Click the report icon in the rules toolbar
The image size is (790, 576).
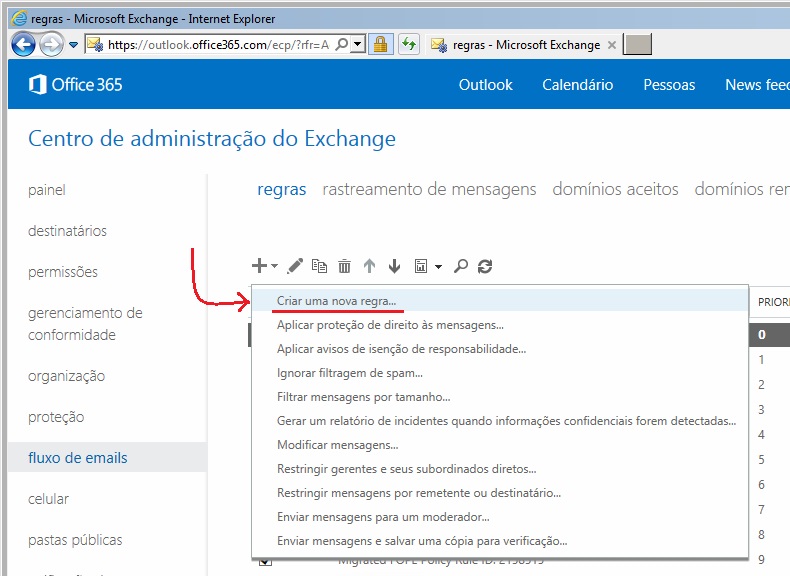421,266
